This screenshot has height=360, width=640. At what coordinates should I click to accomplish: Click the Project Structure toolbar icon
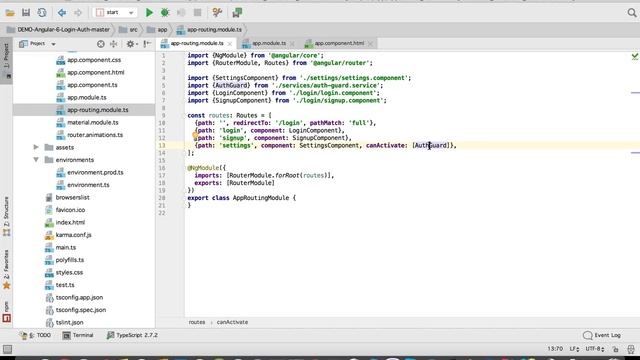click(x=237, y=13)
